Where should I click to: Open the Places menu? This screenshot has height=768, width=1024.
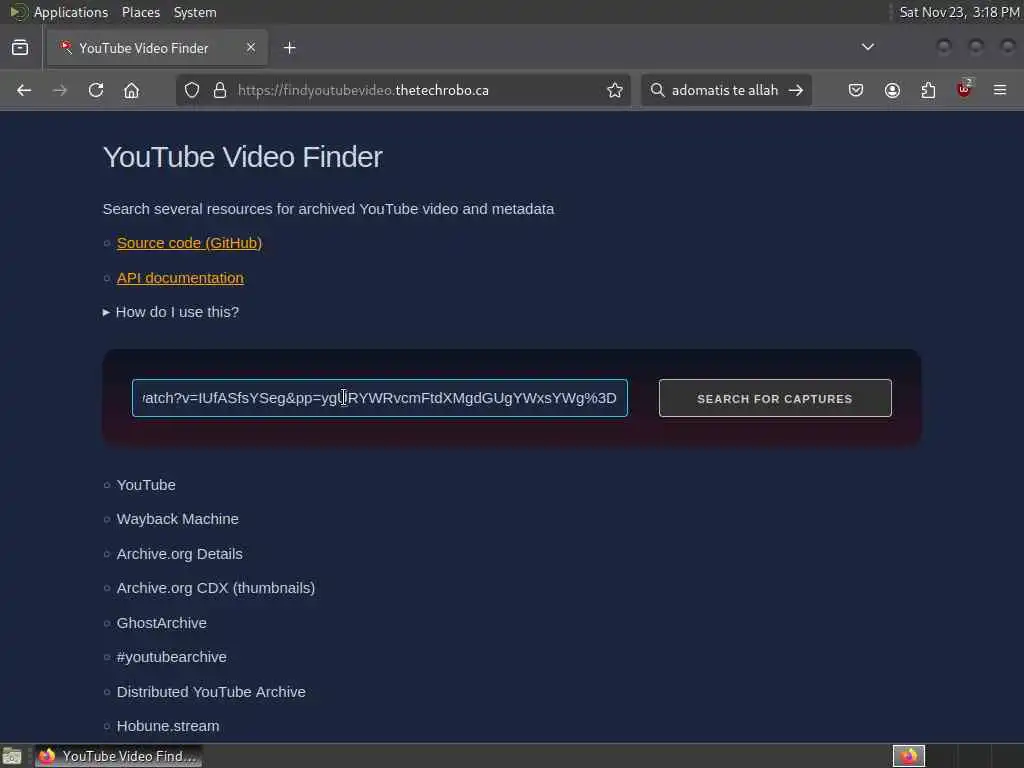tap(141, 12)
